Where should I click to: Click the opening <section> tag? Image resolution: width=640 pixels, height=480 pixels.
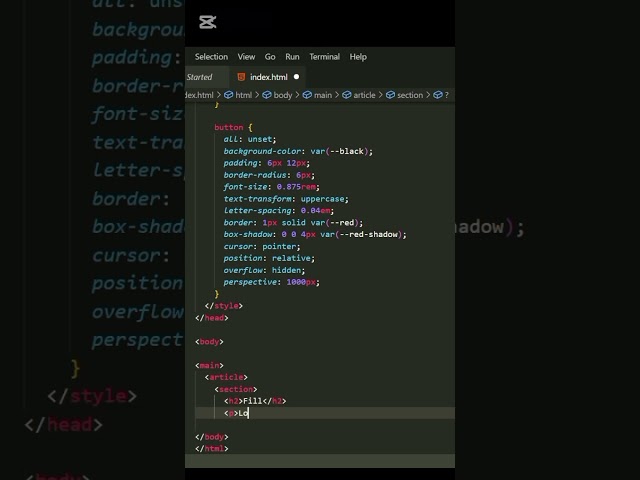click(x=236, y=389)
